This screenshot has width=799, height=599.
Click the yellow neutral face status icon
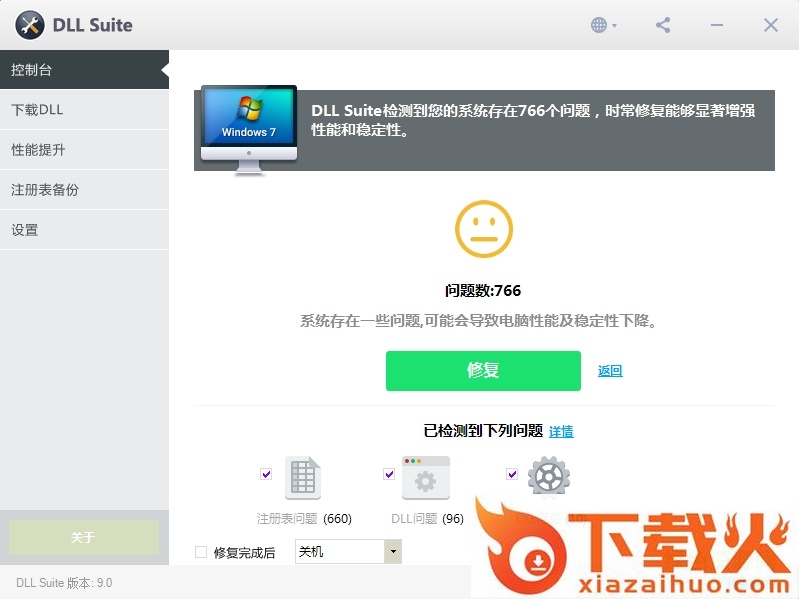point(484,229)
